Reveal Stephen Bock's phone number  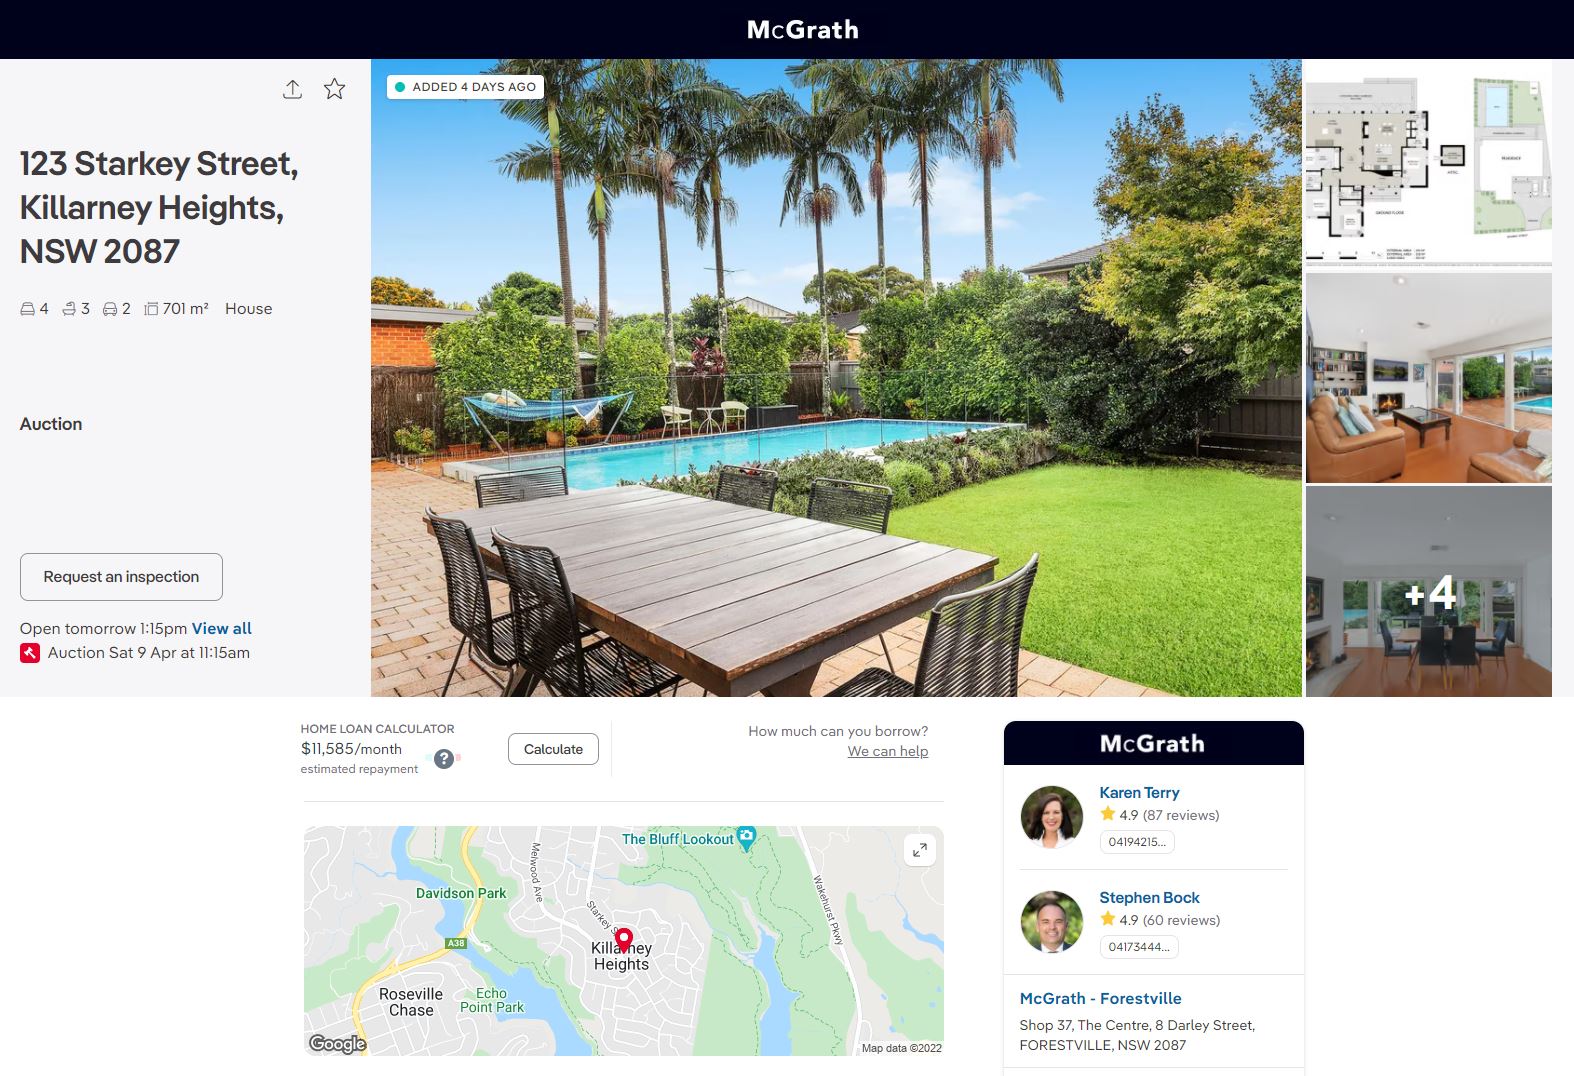[1139, 947]
